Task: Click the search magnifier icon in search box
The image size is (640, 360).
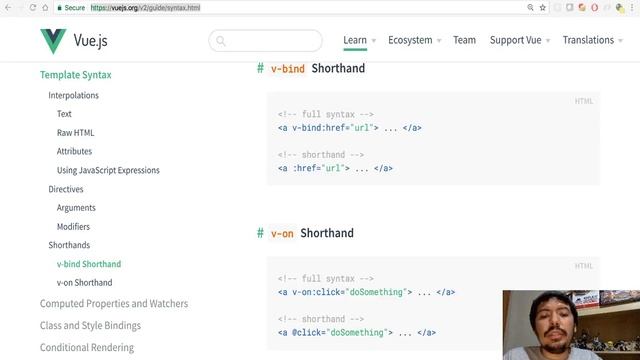Action: (221, 41)
